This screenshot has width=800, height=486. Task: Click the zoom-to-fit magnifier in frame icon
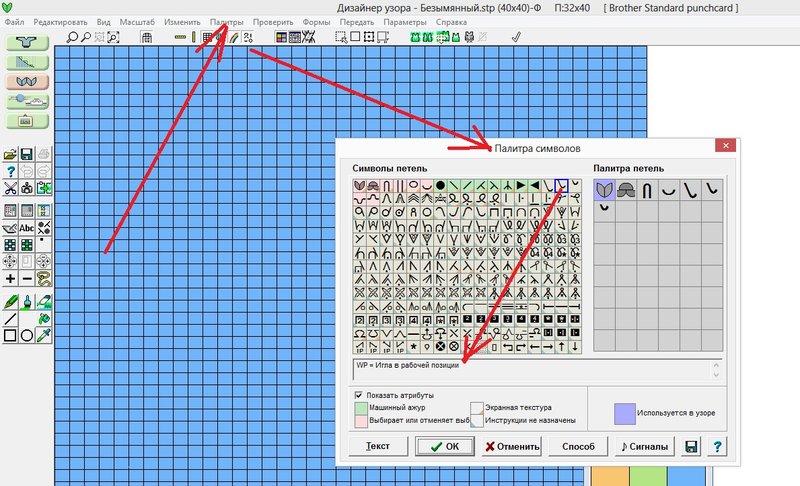pos(113,37)
